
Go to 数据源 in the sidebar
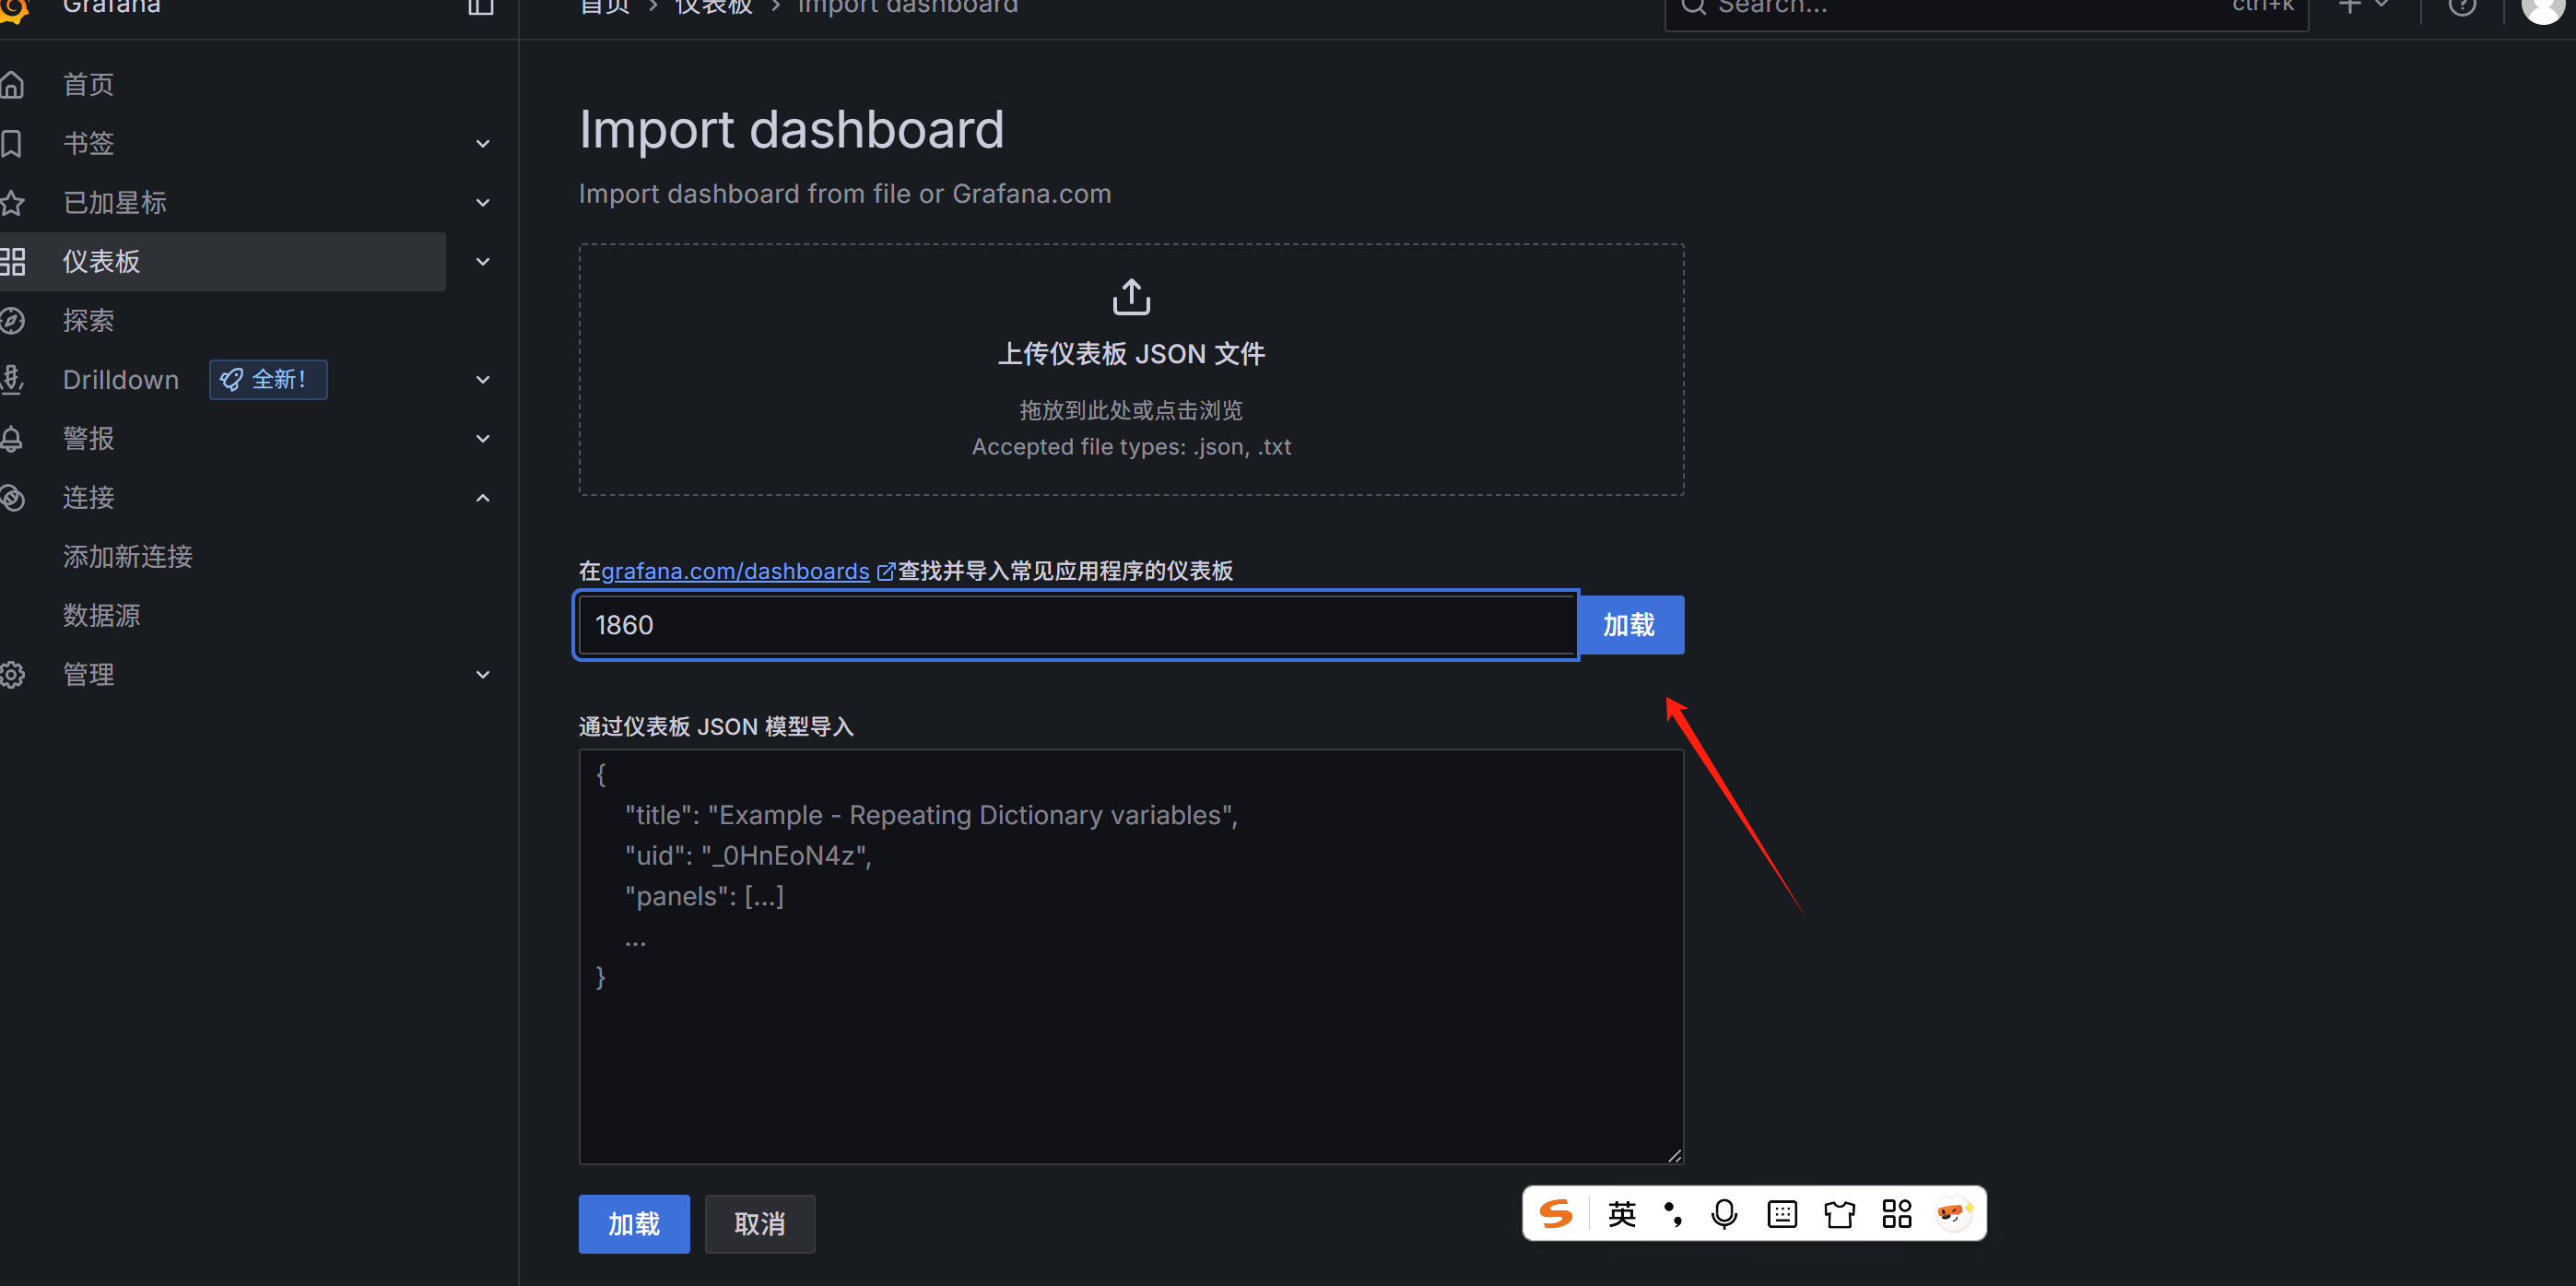(102, 615)
